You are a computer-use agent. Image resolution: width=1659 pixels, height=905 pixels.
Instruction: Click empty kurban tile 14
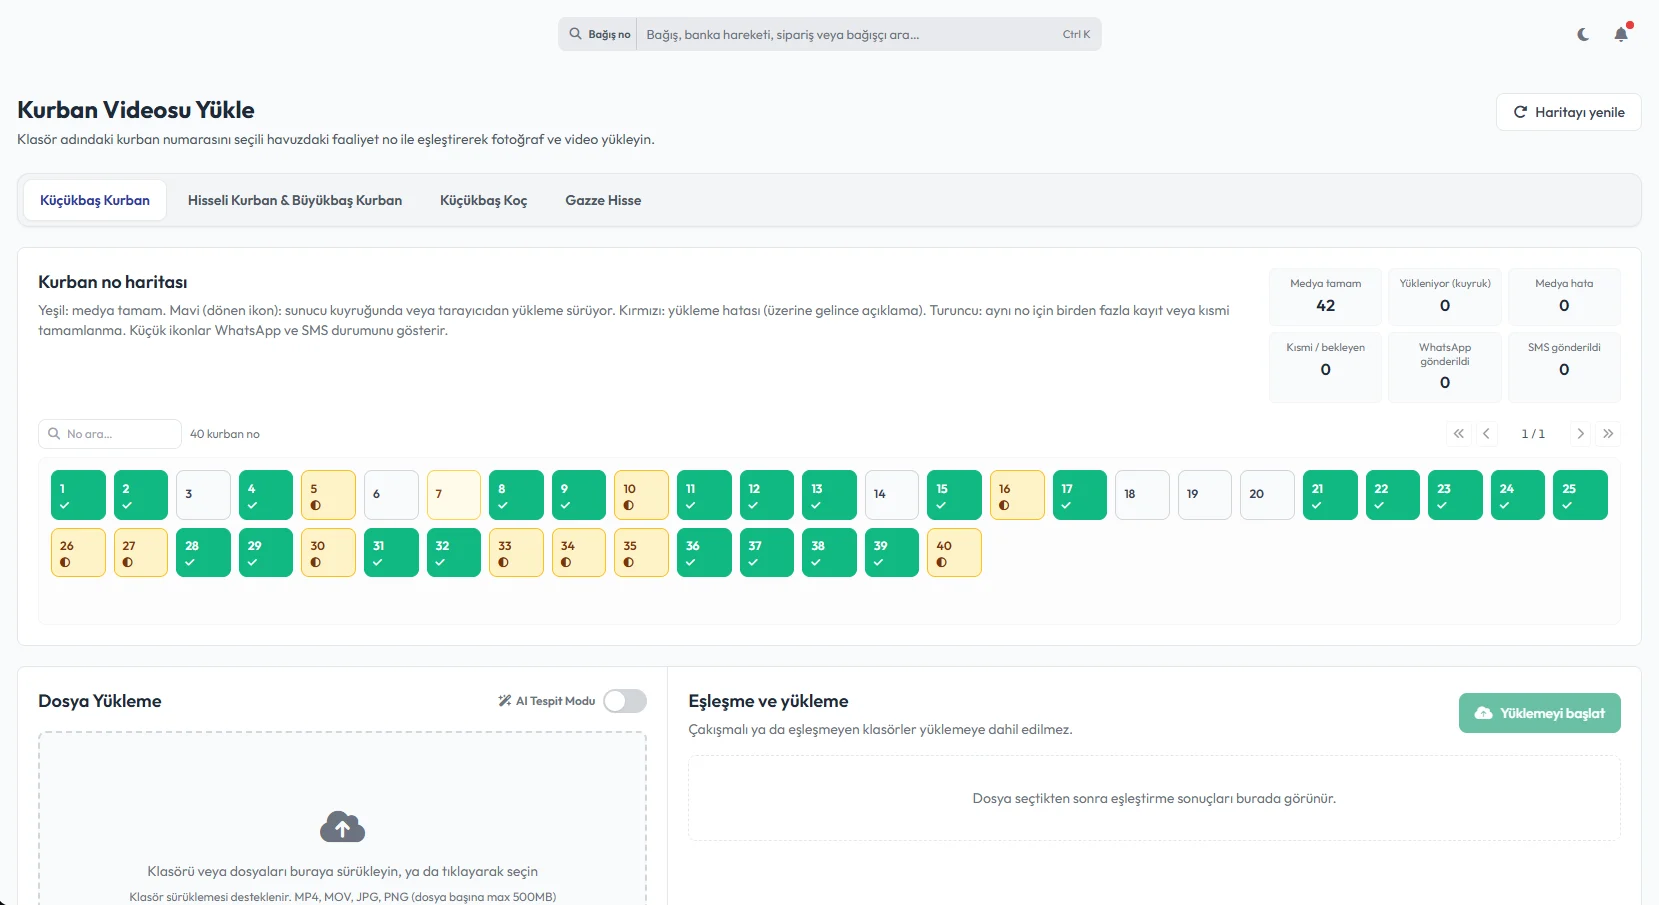[891, 495]
